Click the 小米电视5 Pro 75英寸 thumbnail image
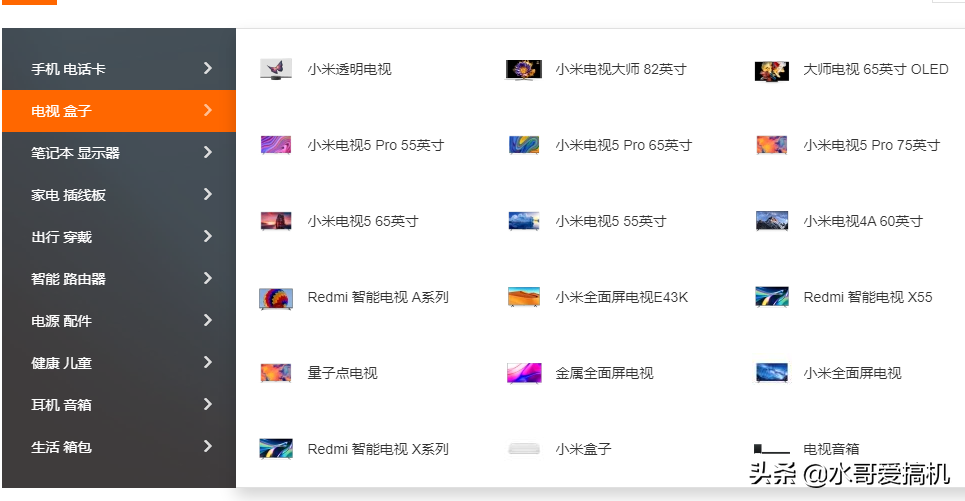Viewport: 965px width, 501px height. click(772, 145)
